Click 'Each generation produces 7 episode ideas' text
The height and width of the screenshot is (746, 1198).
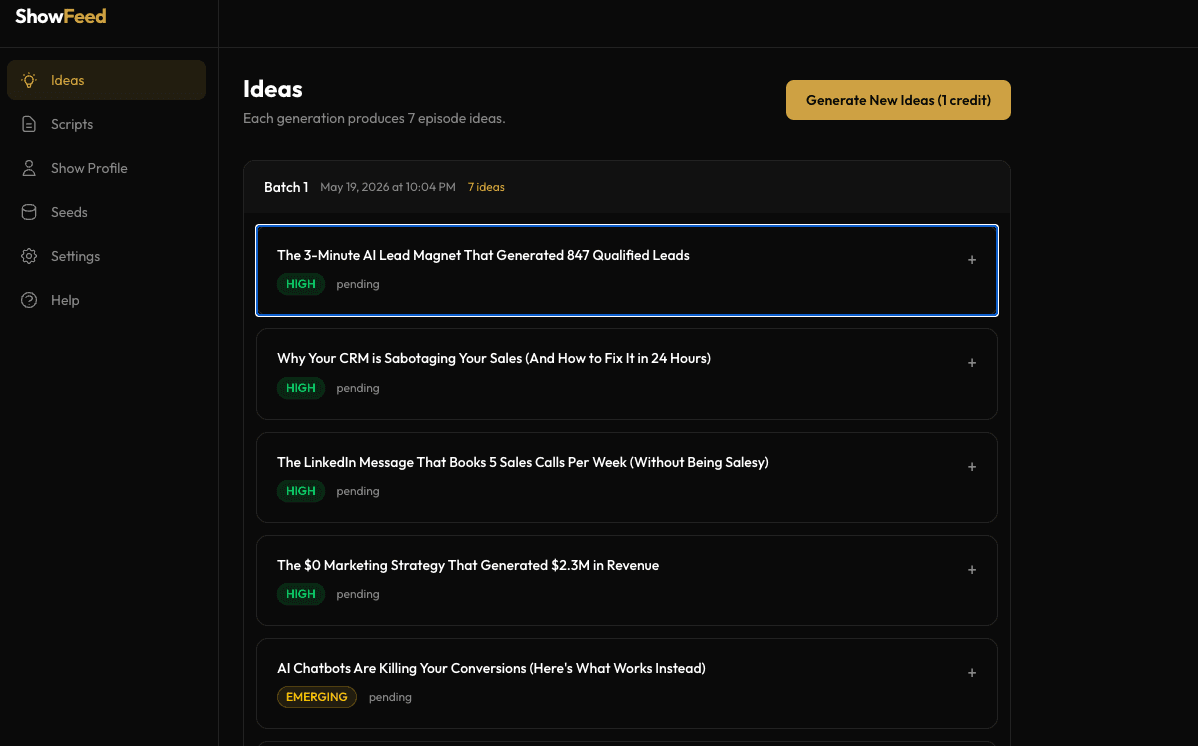374,118
